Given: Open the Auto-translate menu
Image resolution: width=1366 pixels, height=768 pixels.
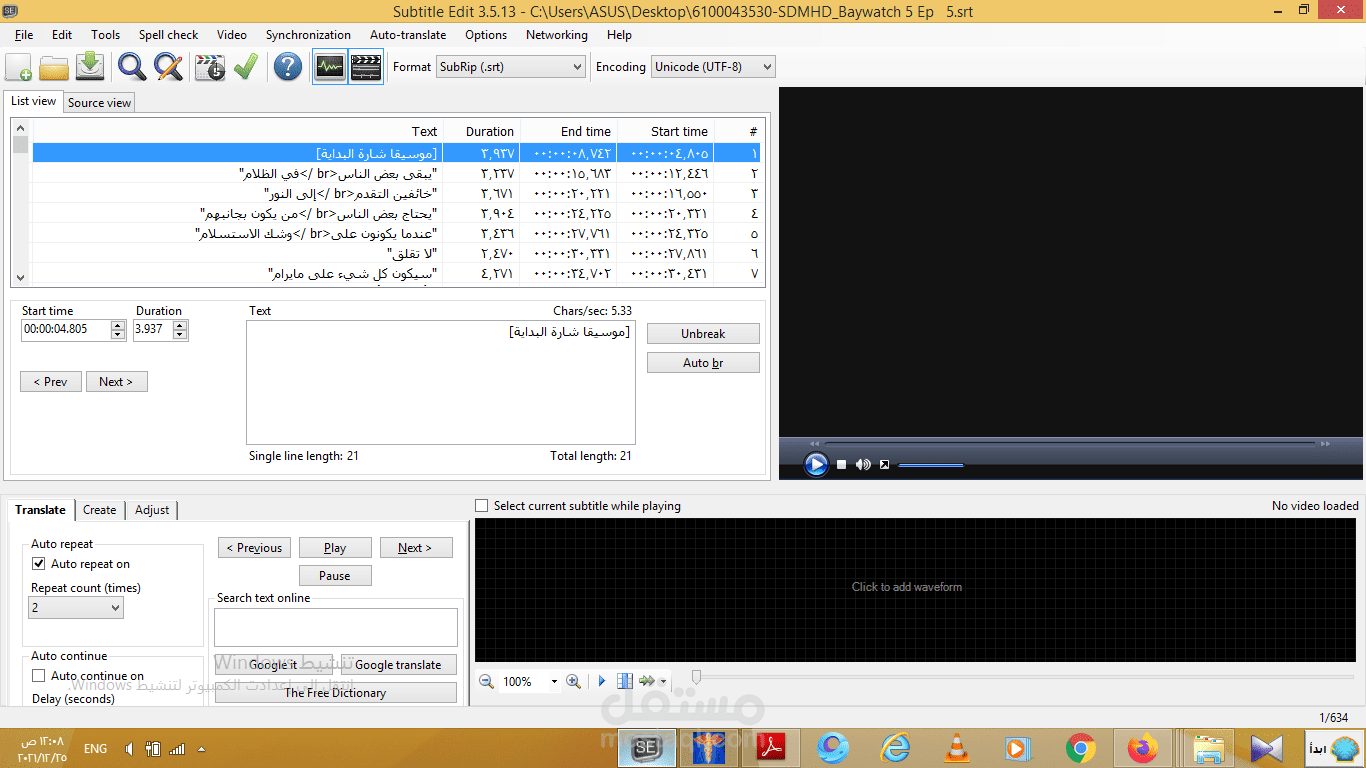Looking at the screenshot, I should tap(408, 35).
